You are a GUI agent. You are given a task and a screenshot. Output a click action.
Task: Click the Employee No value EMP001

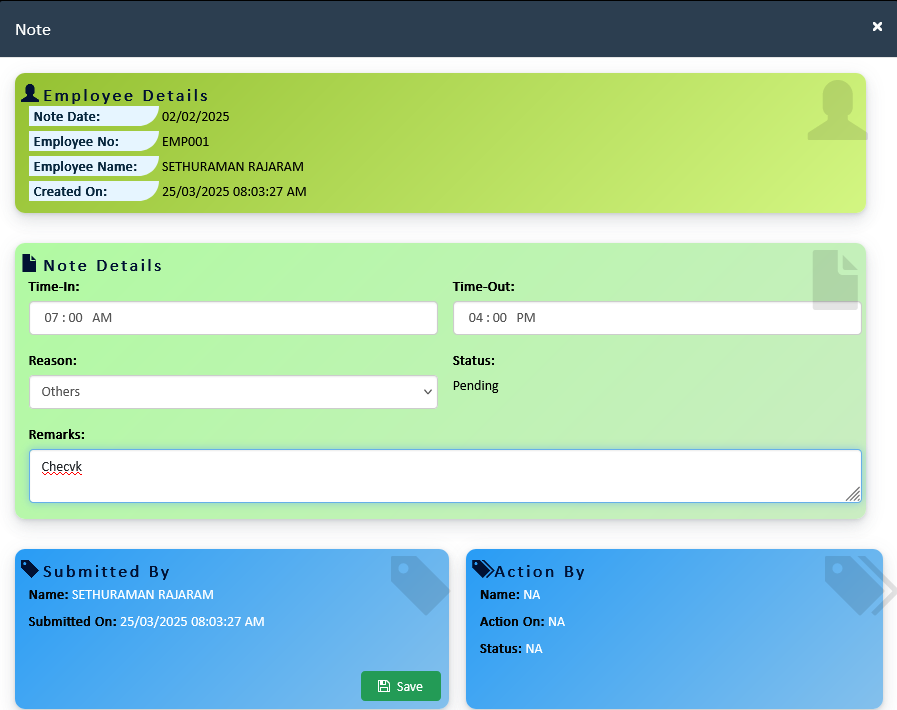coord(185,141)
